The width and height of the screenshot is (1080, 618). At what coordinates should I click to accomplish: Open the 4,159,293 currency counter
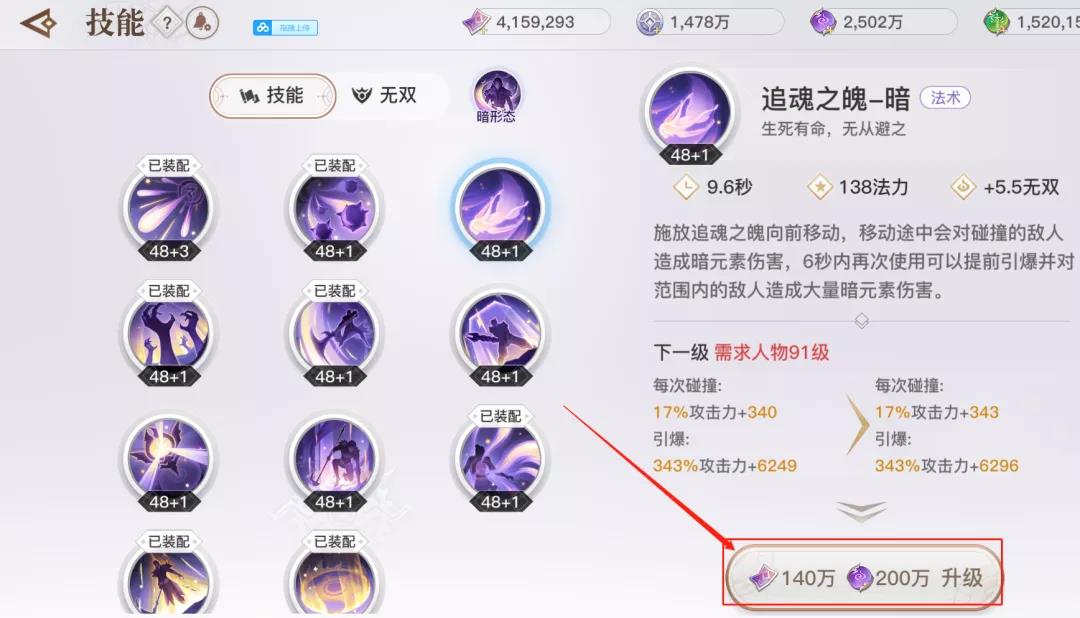point(536,23)
